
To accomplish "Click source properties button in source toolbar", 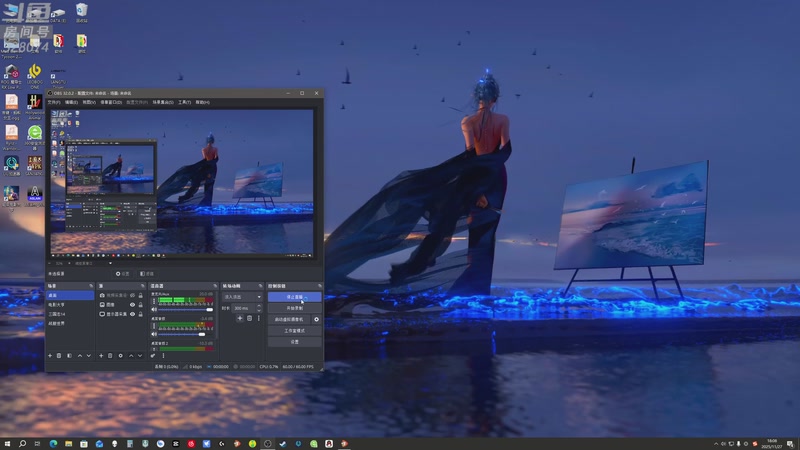I will tap(122, 274).
